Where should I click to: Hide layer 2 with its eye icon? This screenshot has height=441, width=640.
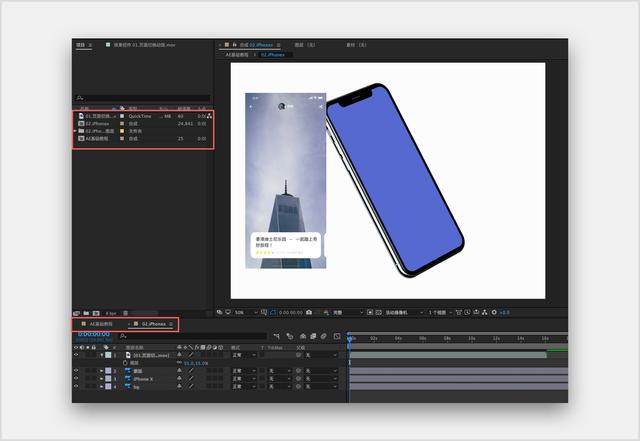tap(76, 371)
